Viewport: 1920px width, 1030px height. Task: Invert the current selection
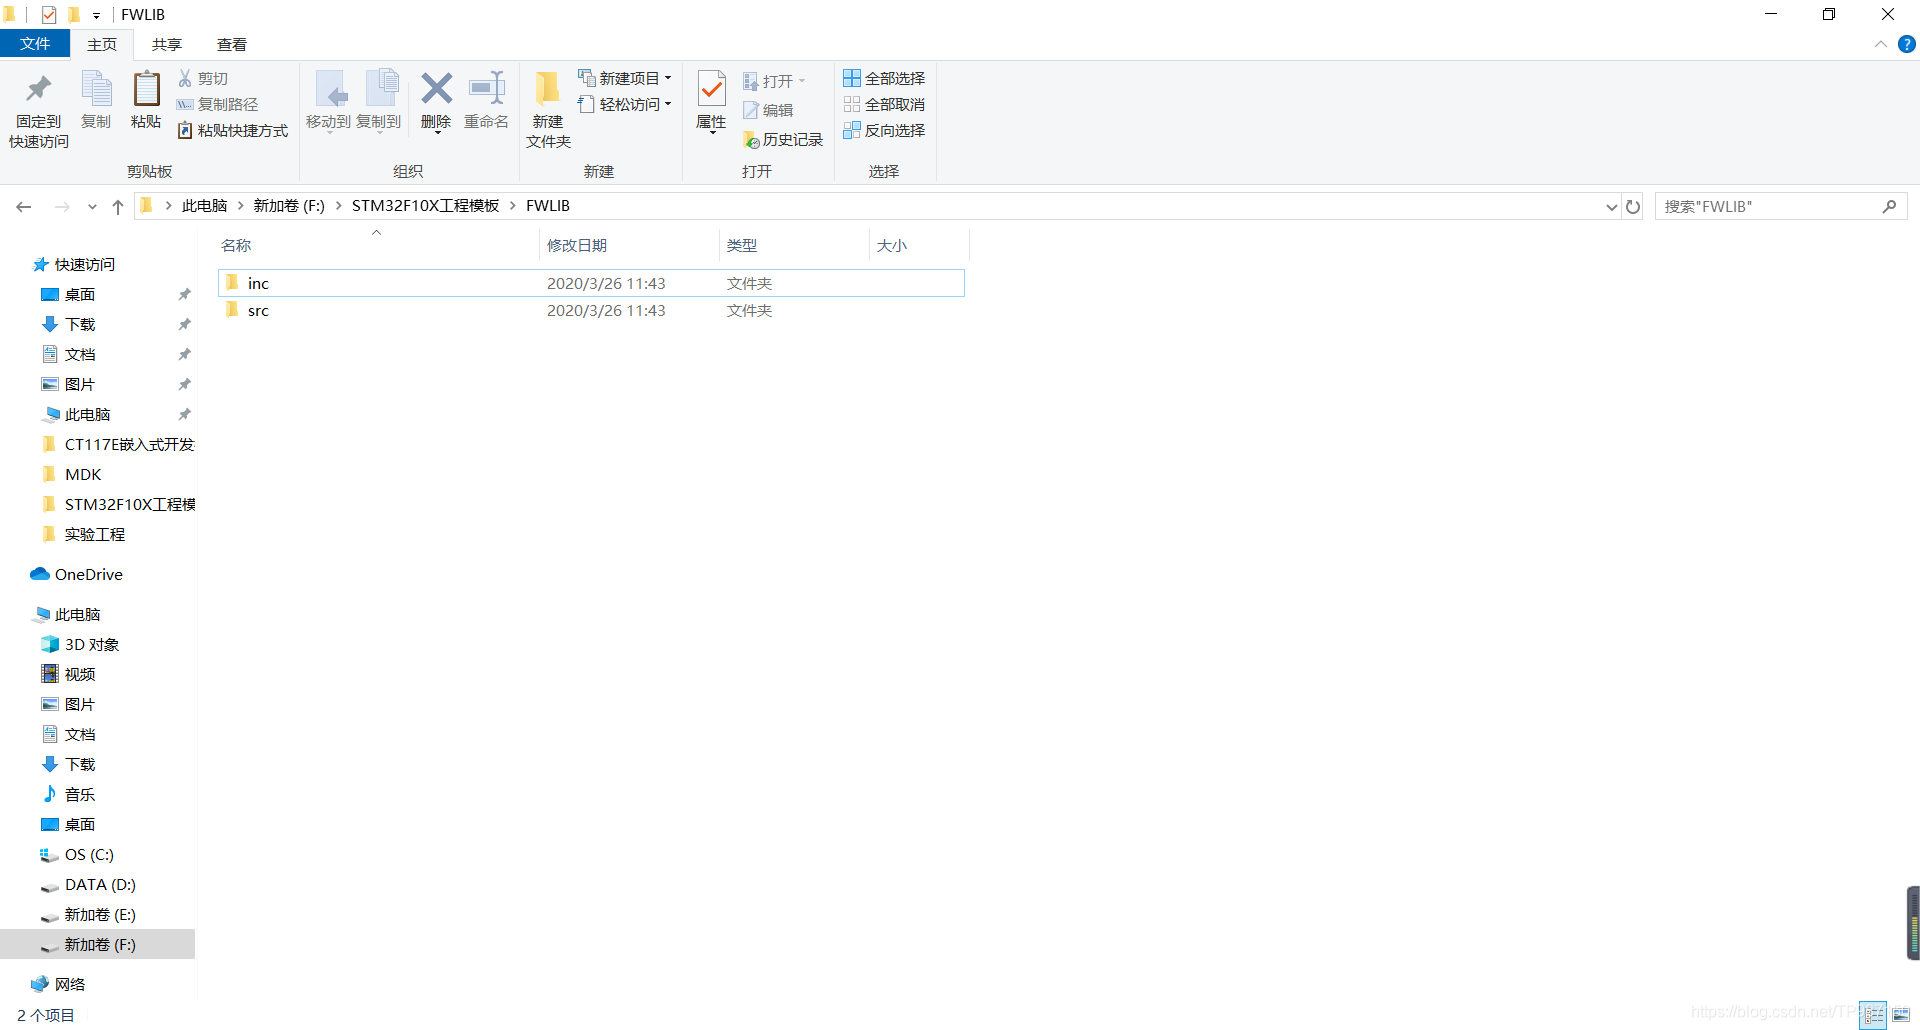pos(884,130)
